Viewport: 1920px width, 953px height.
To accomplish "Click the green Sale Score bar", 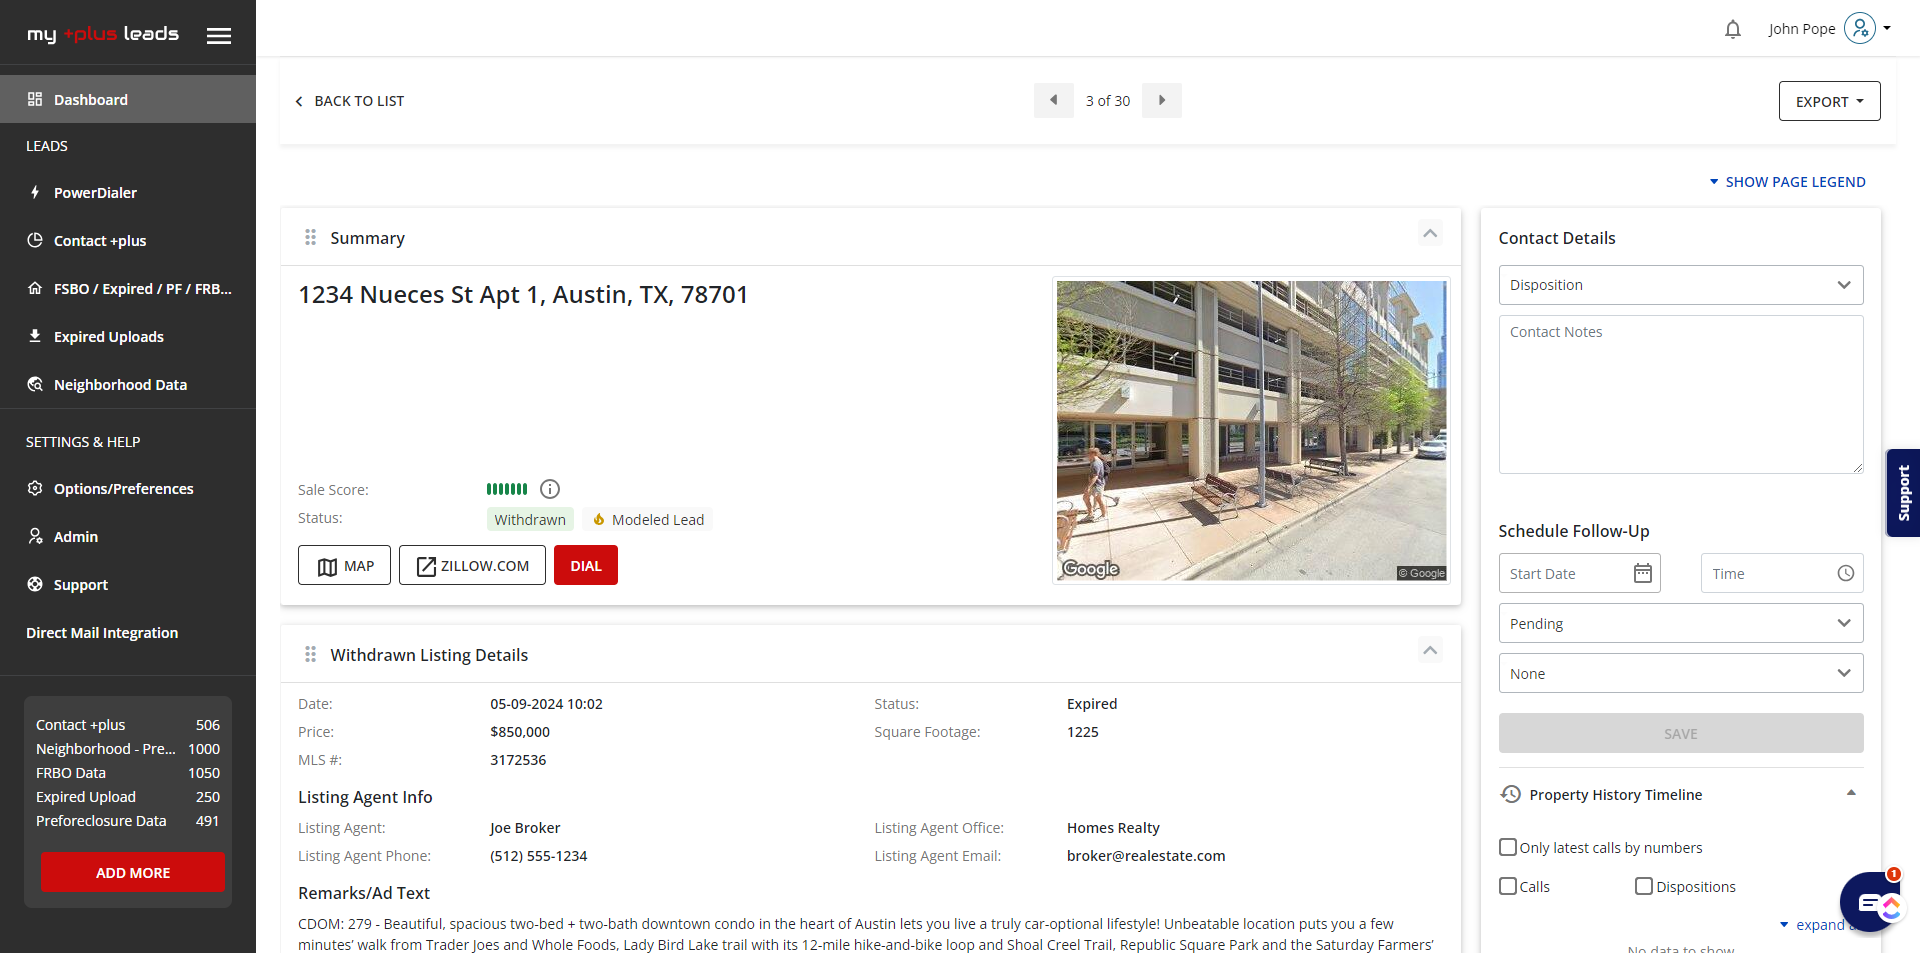I will click(x=506, y=489).
